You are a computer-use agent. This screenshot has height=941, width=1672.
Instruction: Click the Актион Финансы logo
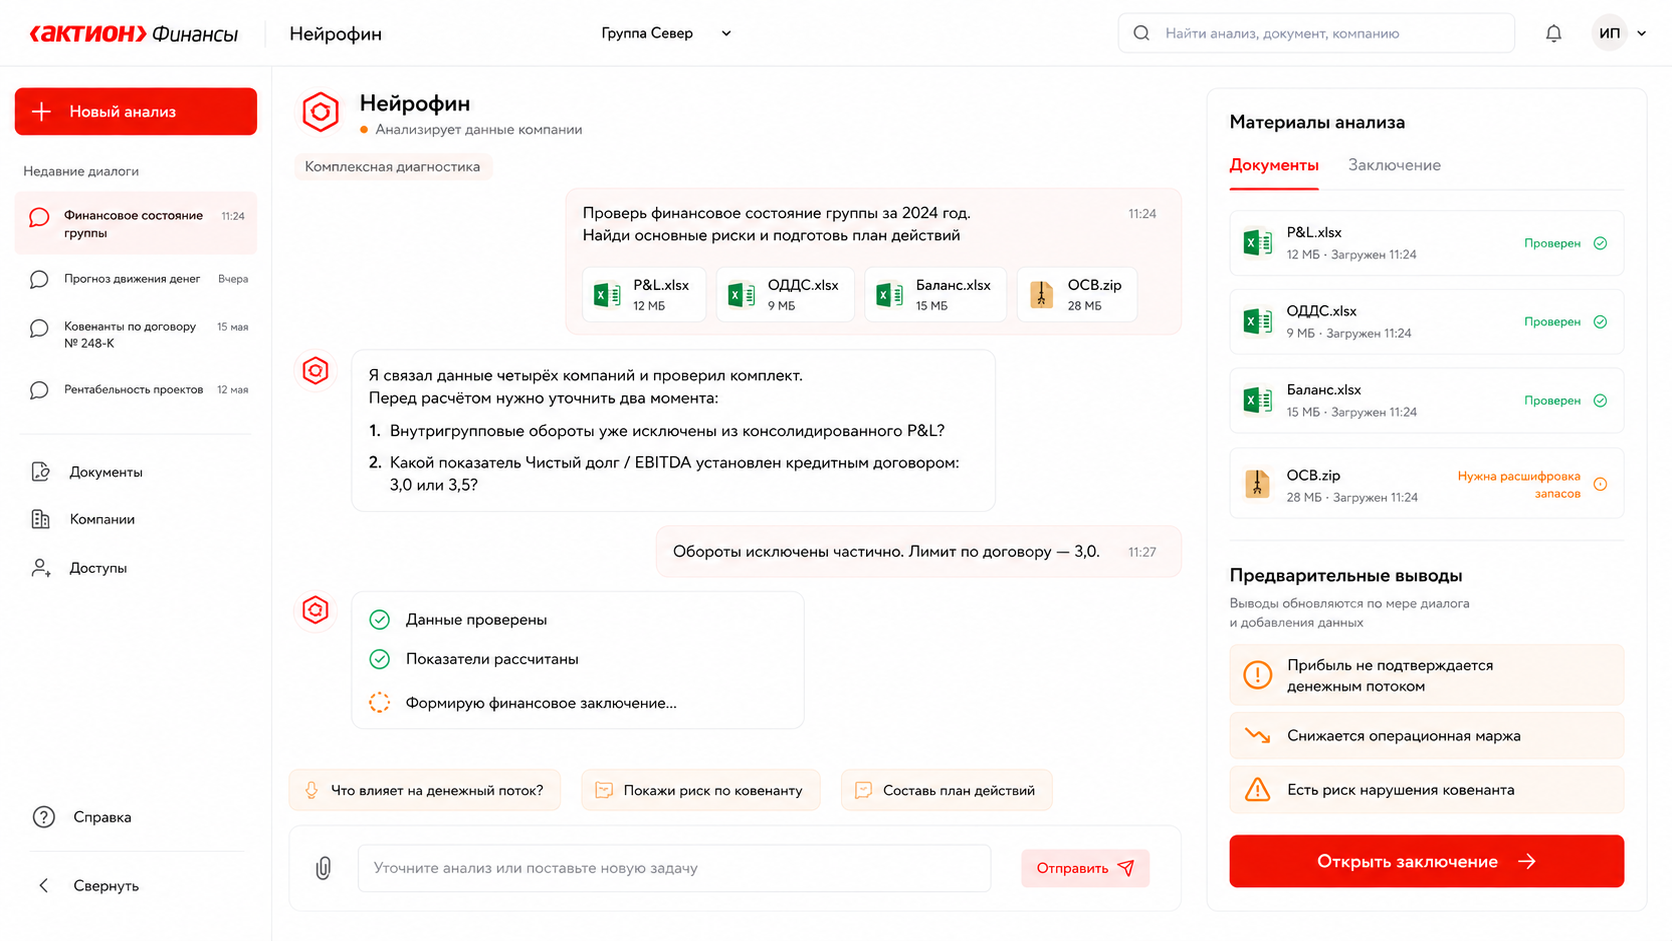pyautogui.click(x=134, y=34)
